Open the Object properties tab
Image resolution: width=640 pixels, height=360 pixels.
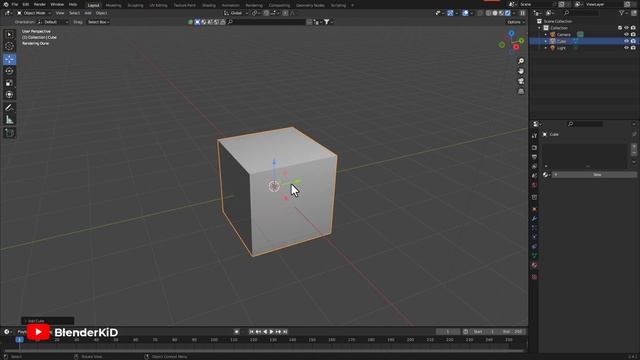point(534,209)
